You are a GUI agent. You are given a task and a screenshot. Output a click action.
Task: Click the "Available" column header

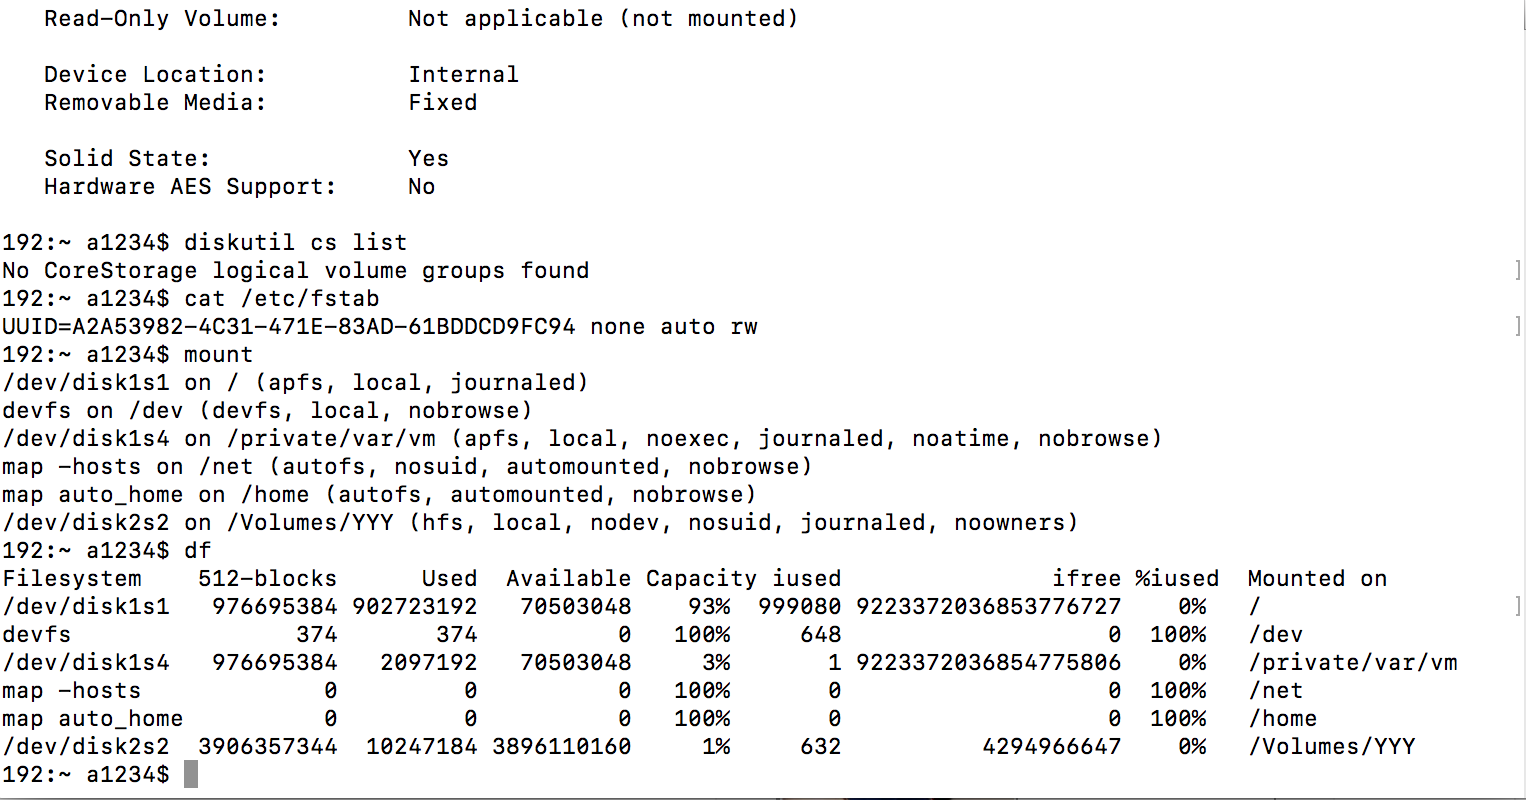[568, 579]
